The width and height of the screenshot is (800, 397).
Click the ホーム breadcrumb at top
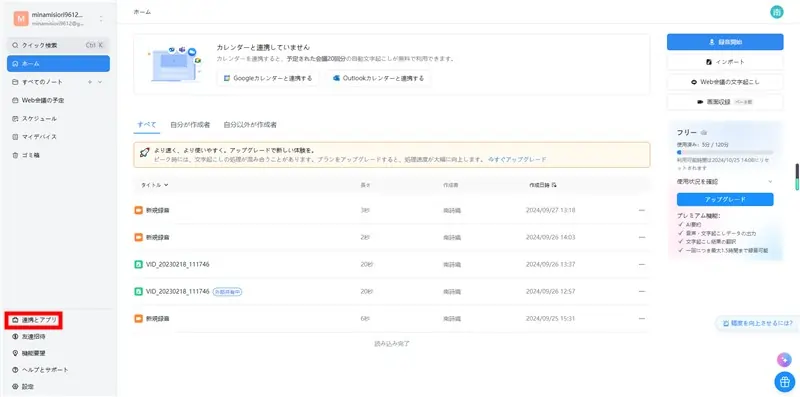142,12
